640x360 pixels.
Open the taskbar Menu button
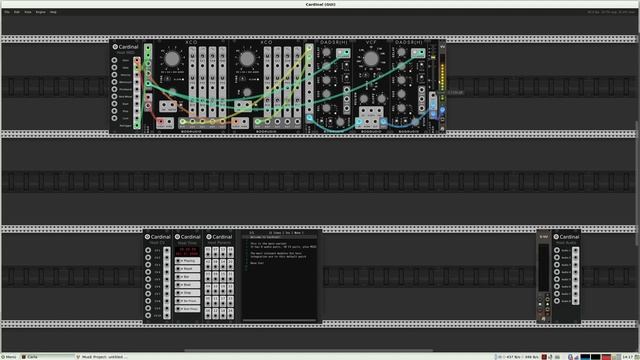[x=9, y=357]
